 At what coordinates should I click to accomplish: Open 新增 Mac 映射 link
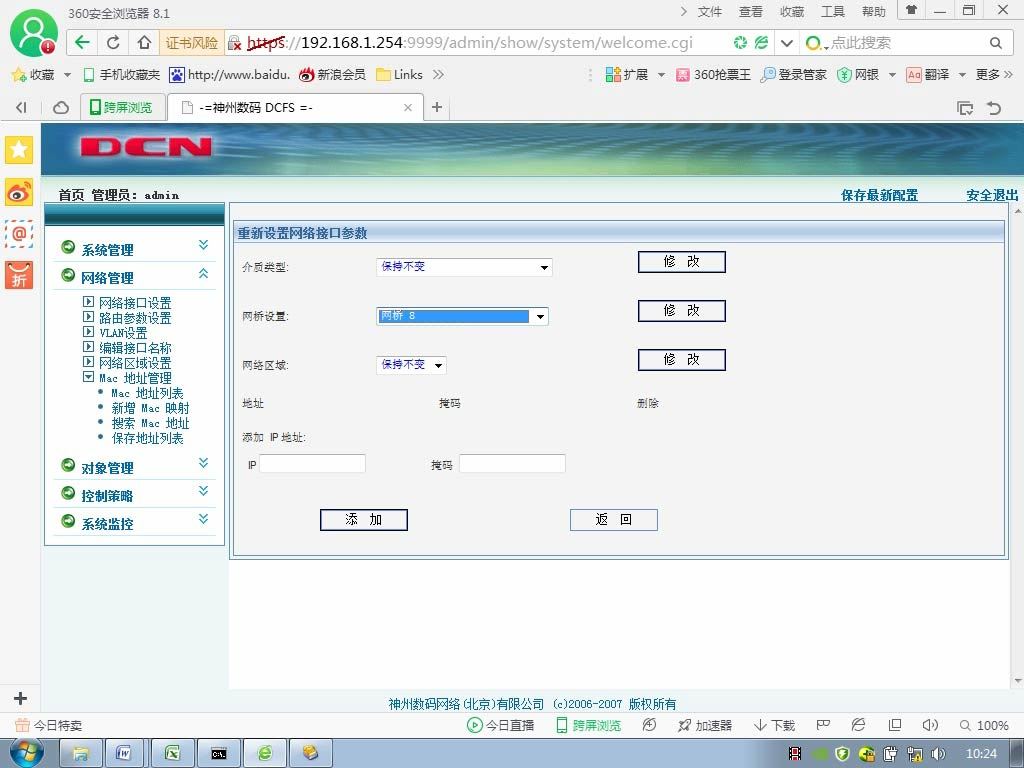[150, 408]
